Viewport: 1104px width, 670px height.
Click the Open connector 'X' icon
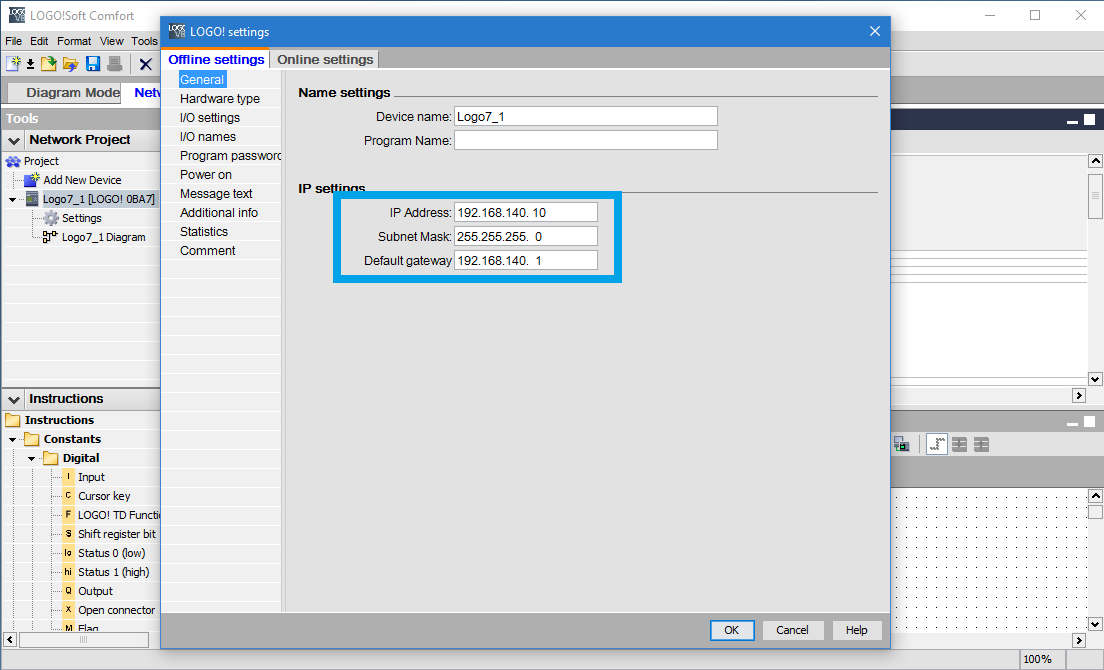(x=68, y=610)
